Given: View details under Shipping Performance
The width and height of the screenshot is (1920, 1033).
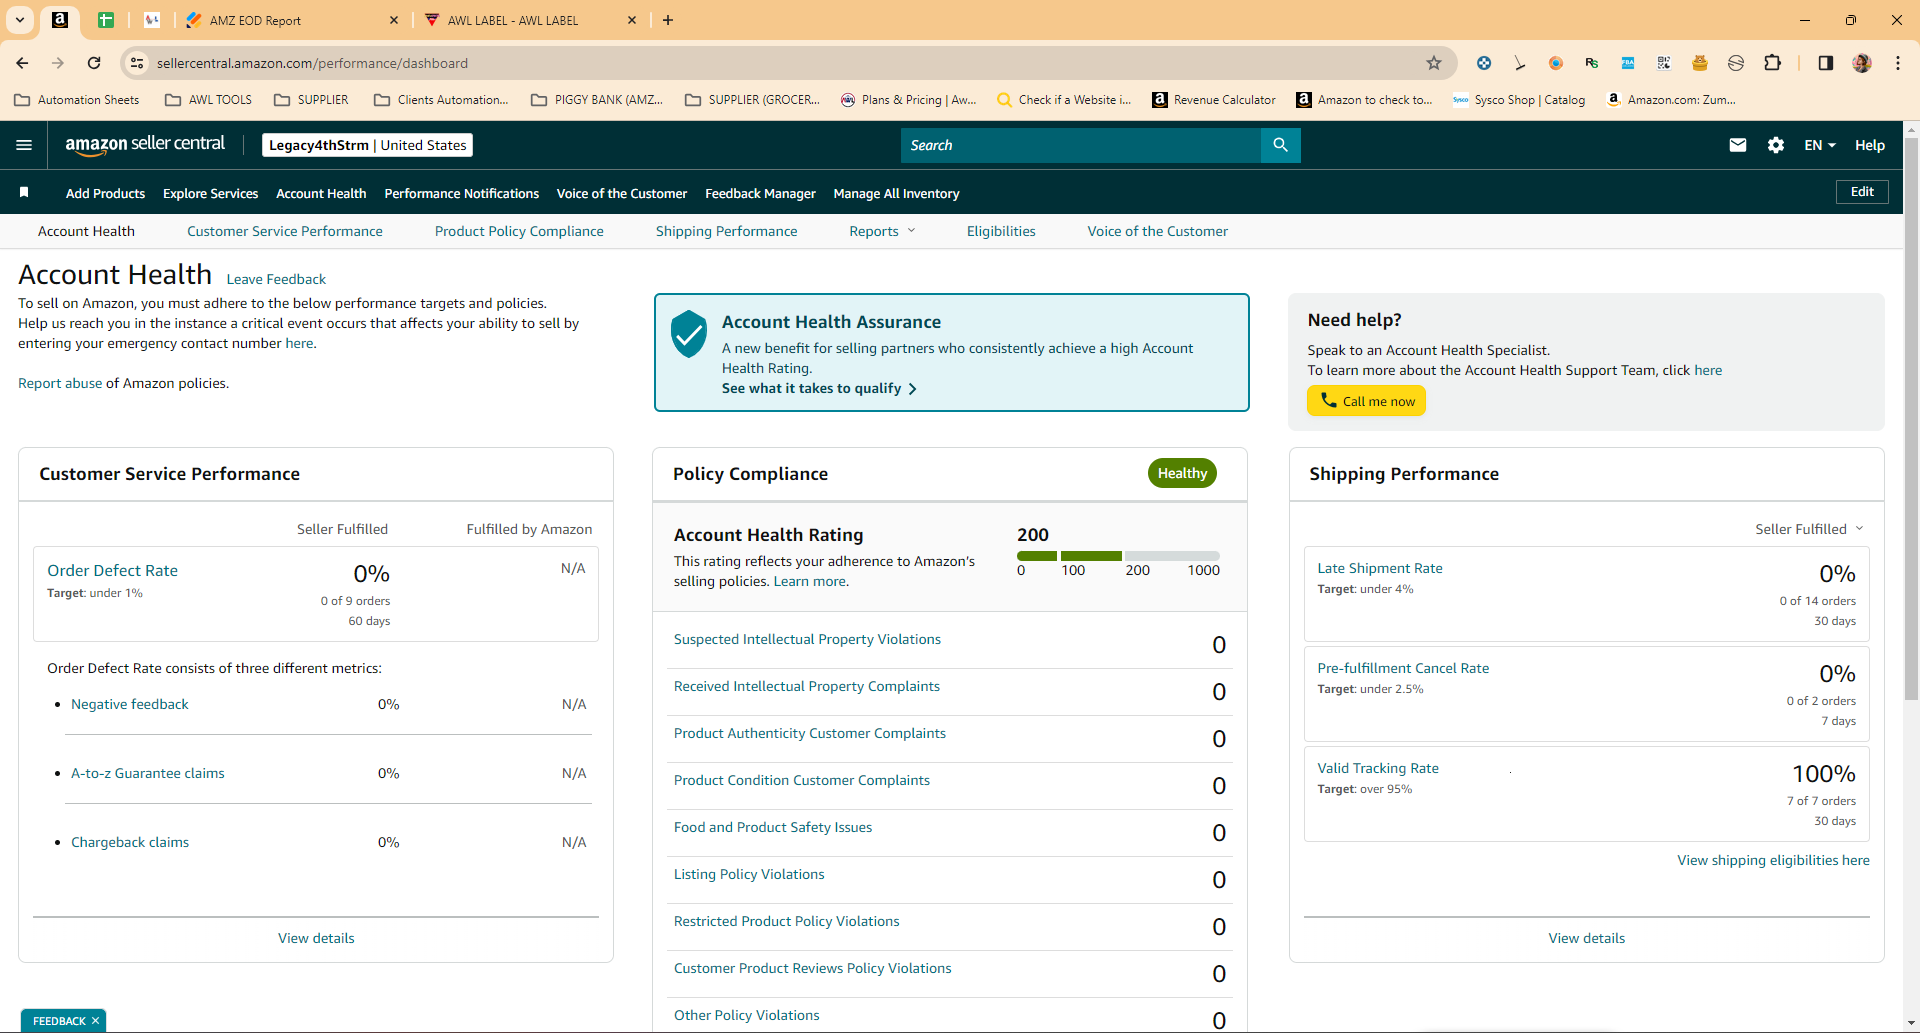Looking at the screenshot, I should (1586, 938).
